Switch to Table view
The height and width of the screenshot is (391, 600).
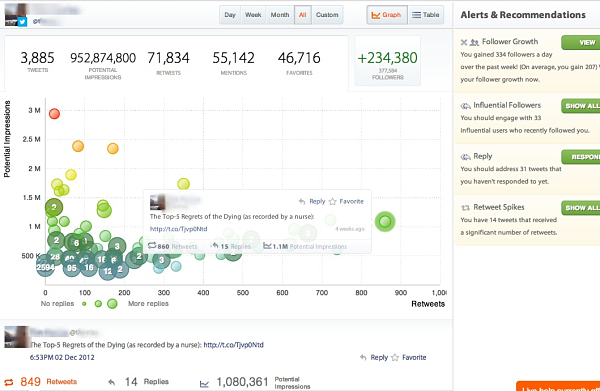426,15
